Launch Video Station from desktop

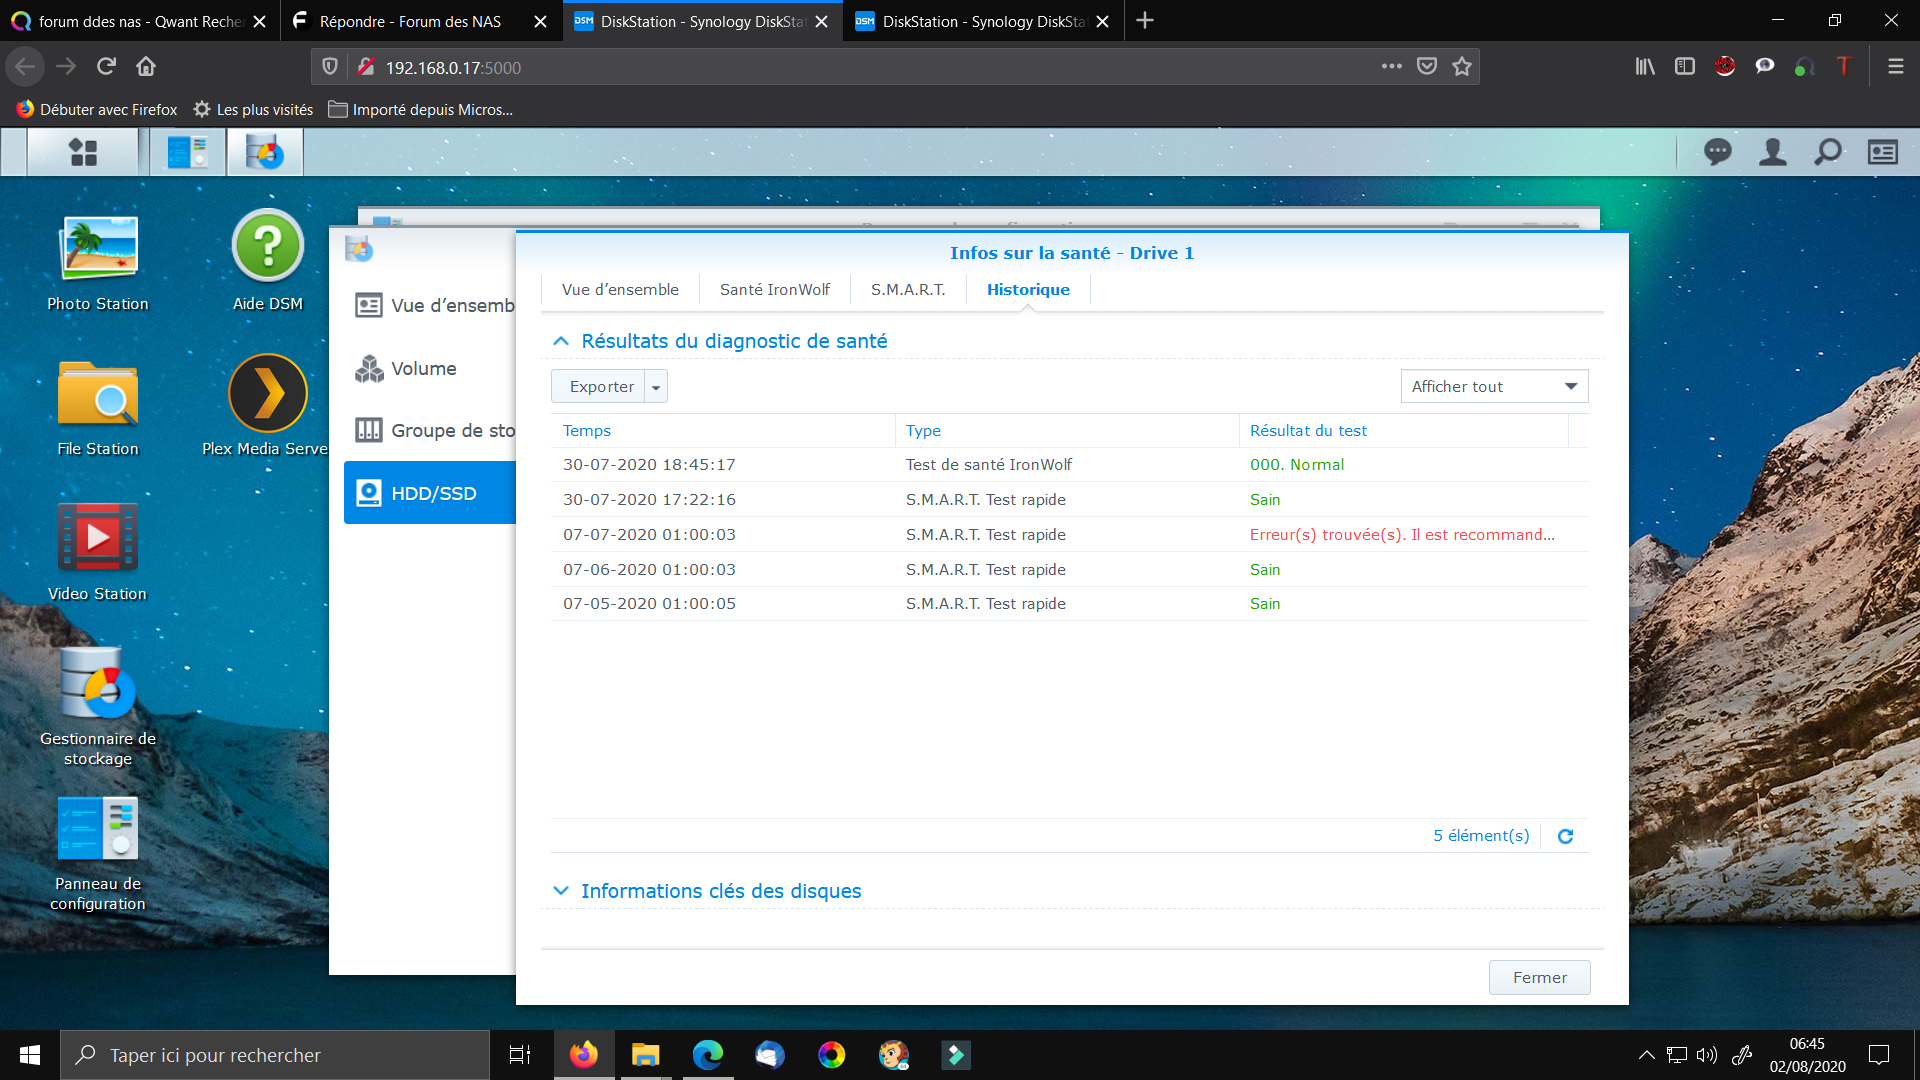(x=97, y=538)
